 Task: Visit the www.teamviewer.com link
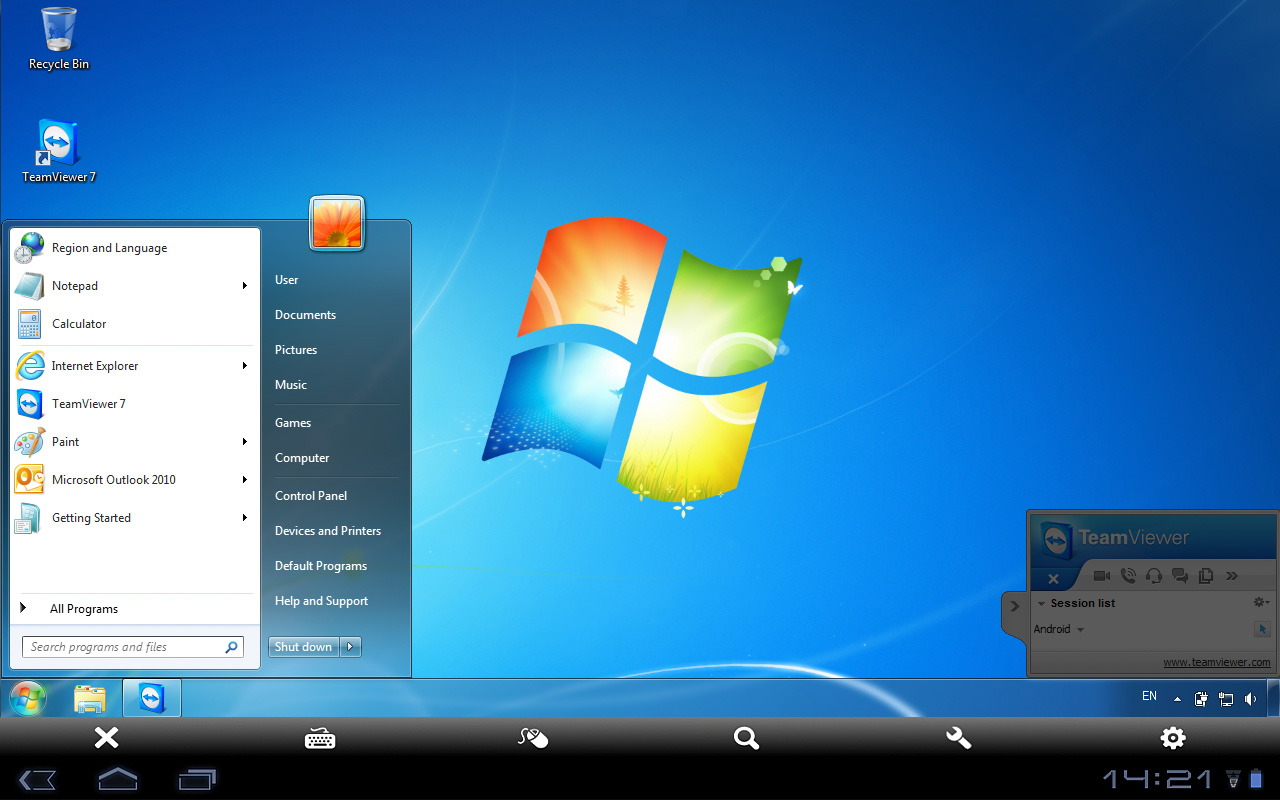pos(1217,662)
